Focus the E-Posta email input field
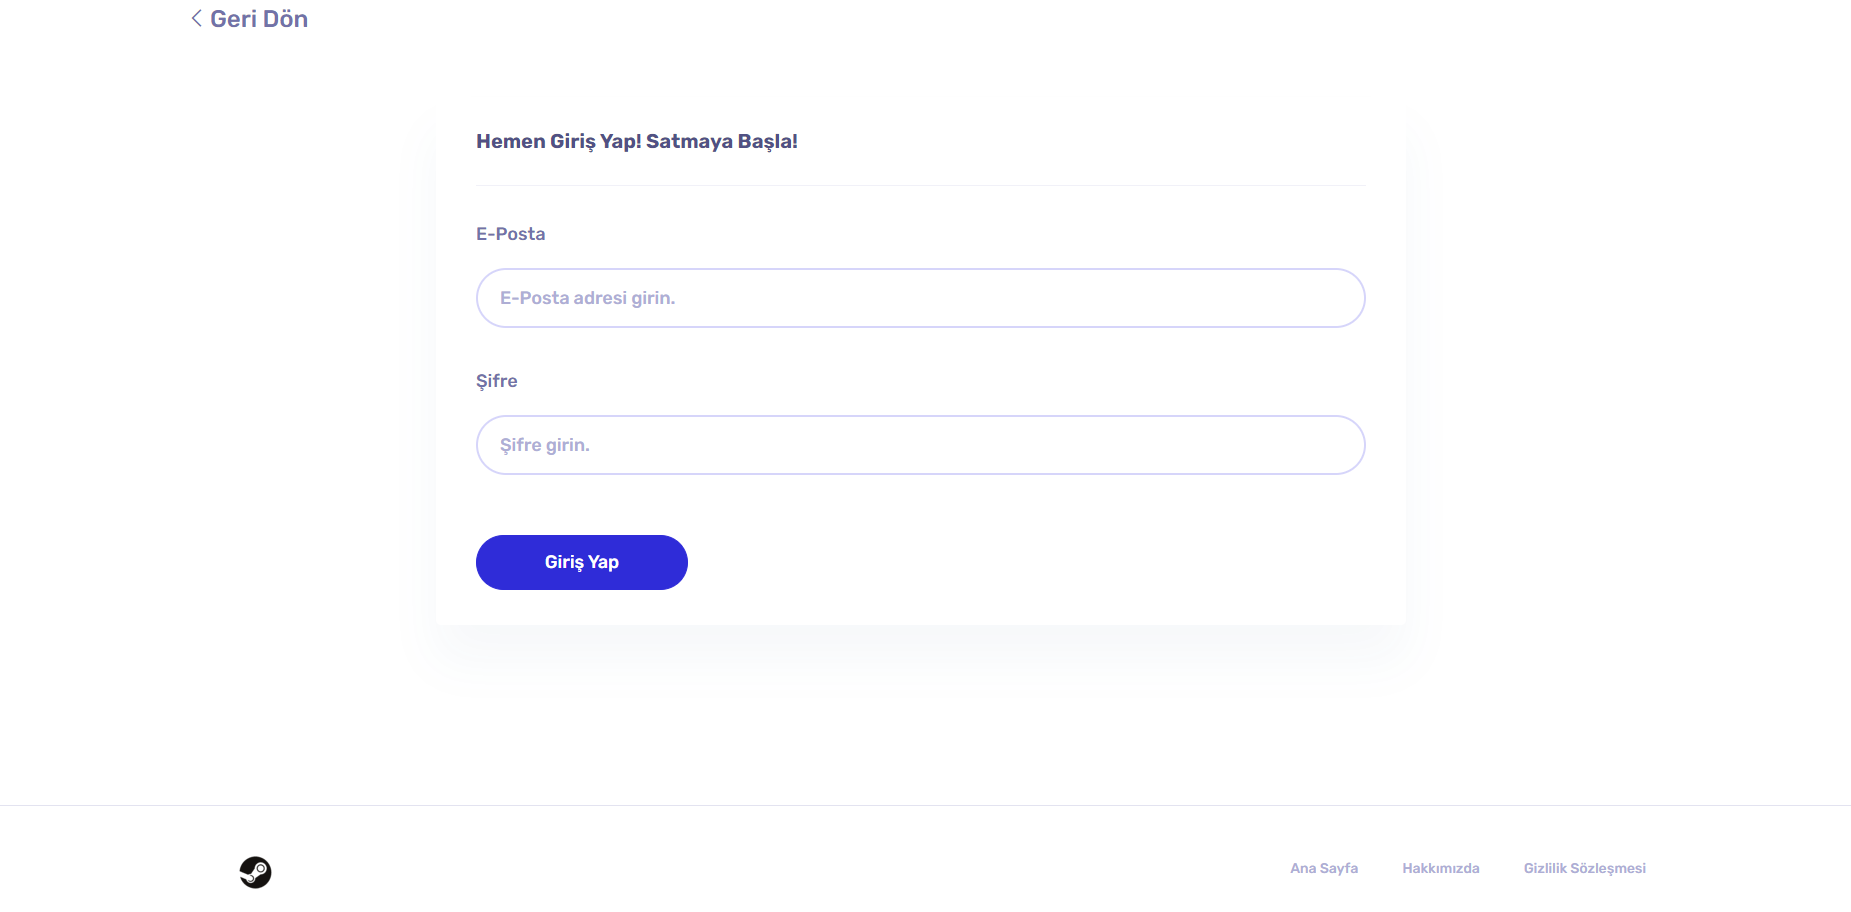The width and height of the screenshot is (1851, 912). pyautogui.click(x=920, y=298)
